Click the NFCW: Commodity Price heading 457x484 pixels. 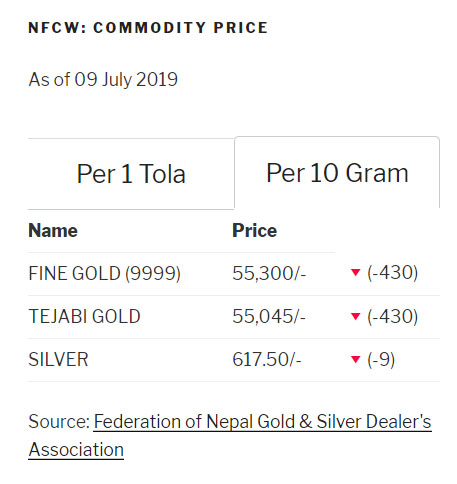pos(148,28)
